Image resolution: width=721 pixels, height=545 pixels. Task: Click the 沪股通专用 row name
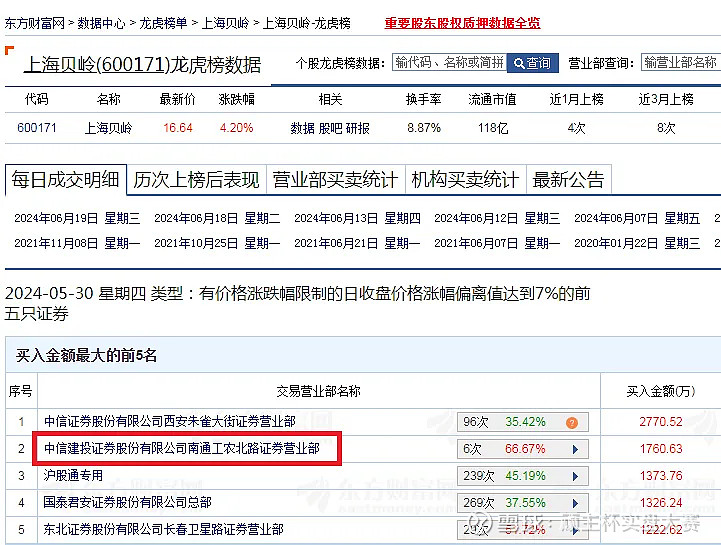tap(73, 476)
